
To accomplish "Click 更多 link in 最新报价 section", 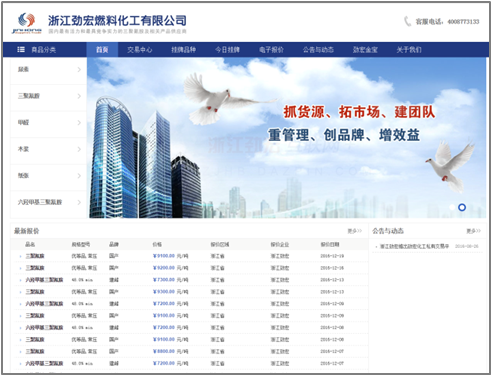I will [354, 231].
